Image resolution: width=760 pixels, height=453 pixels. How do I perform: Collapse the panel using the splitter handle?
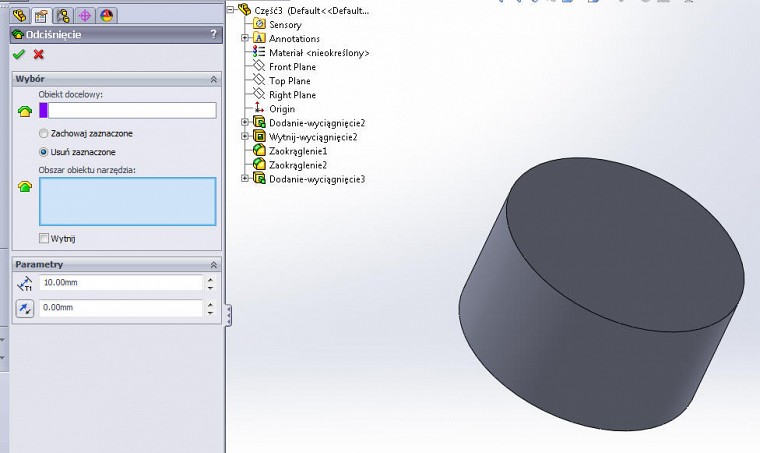(x=228, y=315)
